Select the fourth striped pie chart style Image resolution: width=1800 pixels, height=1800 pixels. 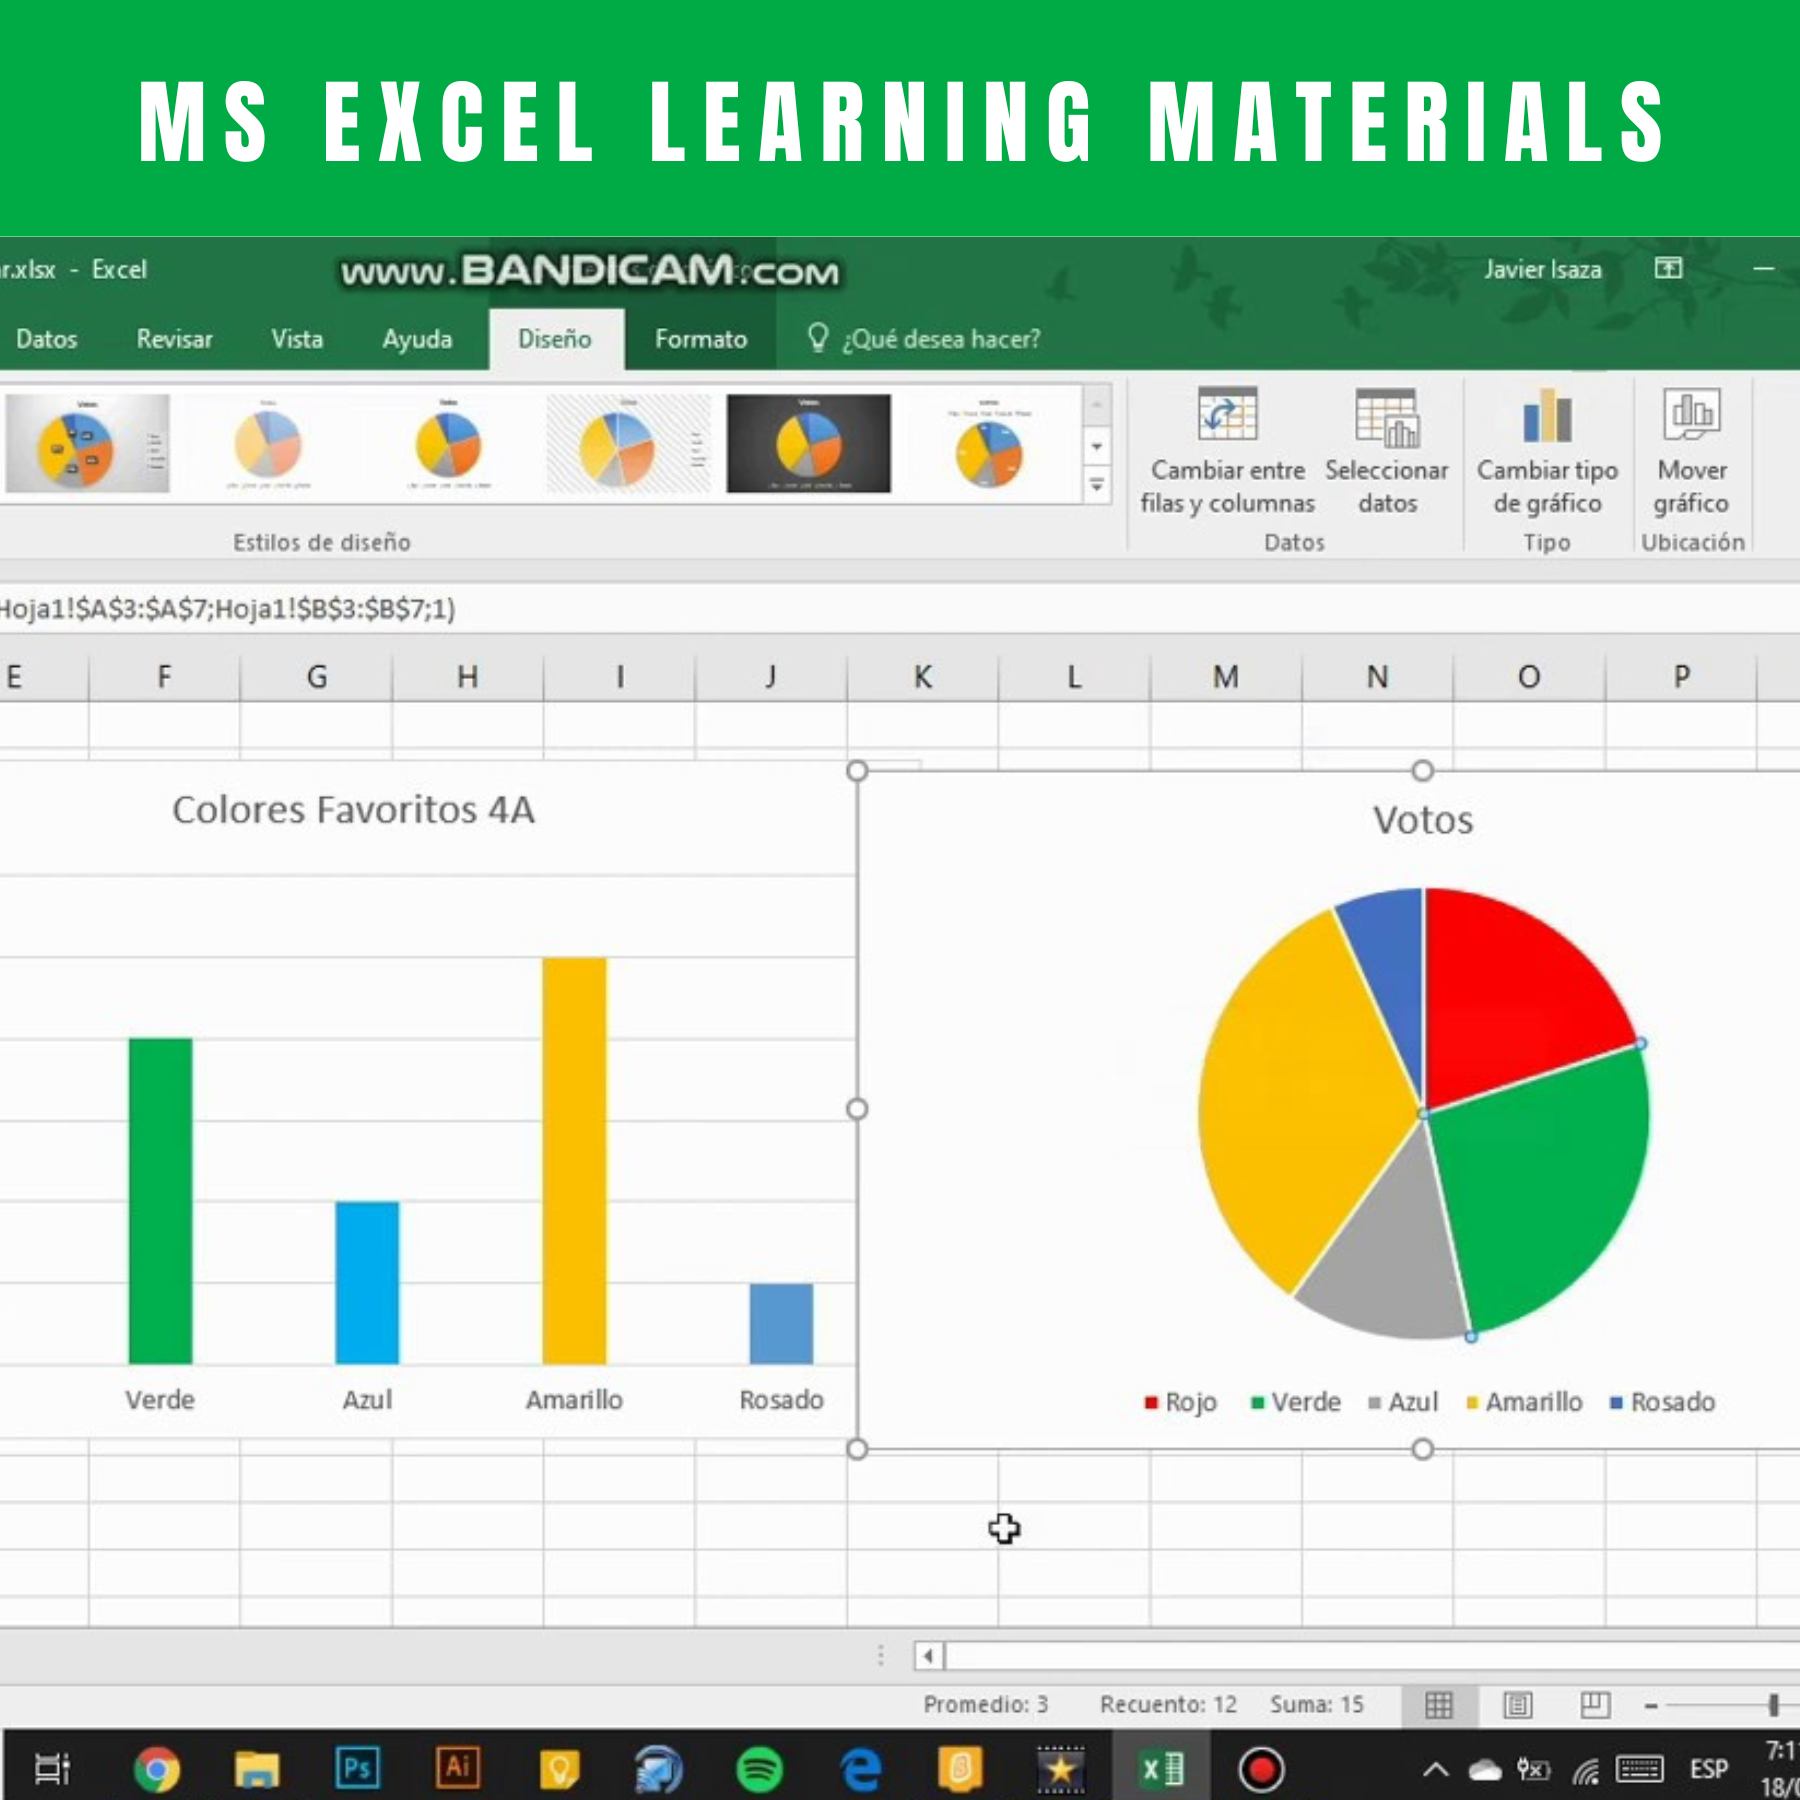628,443
